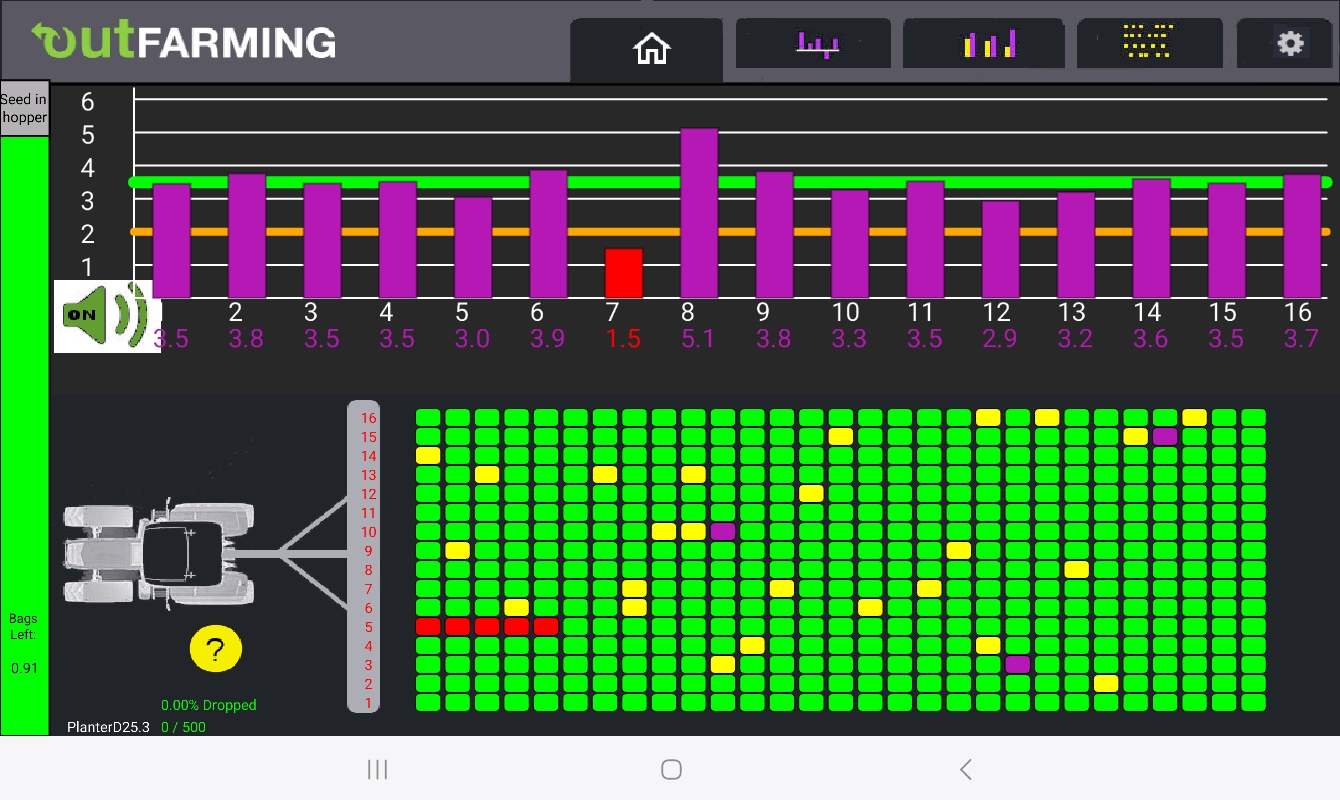Open the purple deviation bar chart tab
1340x800 pixels.
[x=814, y=45]
